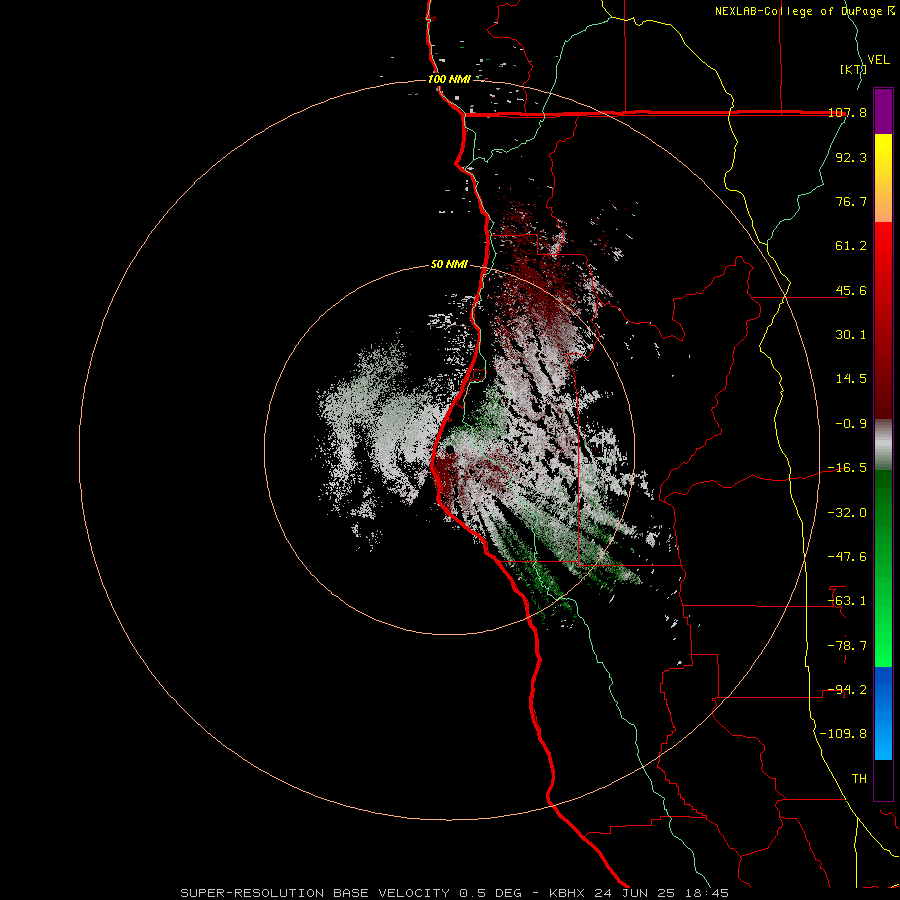Select the 30.1 velocity legend value

pyautogui.click(x=851, y=335)
